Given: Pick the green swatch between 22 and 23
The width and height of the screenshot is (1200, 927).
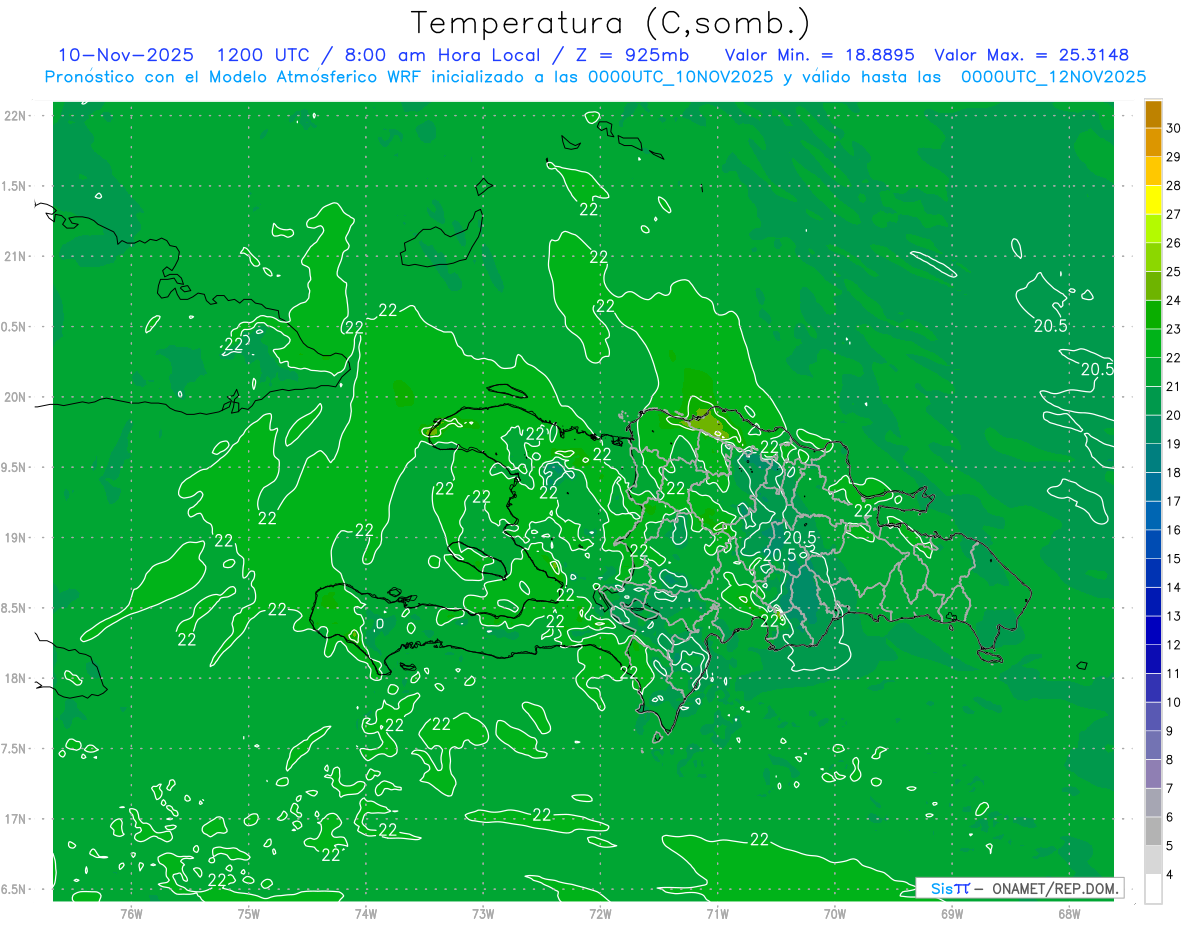Looking at the screenshot, I should pos(1153,344).
